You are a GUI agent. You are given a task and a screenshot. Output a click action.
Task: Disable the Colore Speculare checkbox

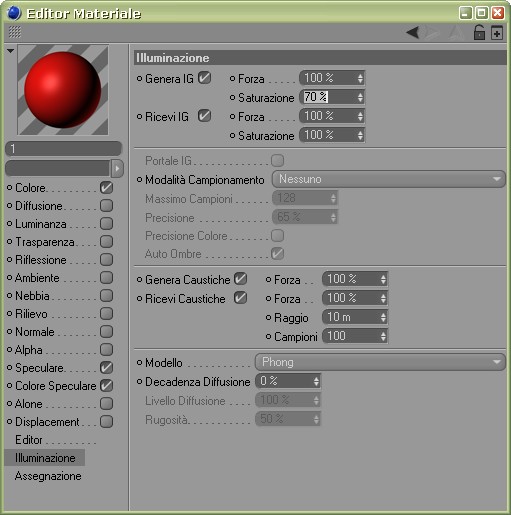point(106,386)
